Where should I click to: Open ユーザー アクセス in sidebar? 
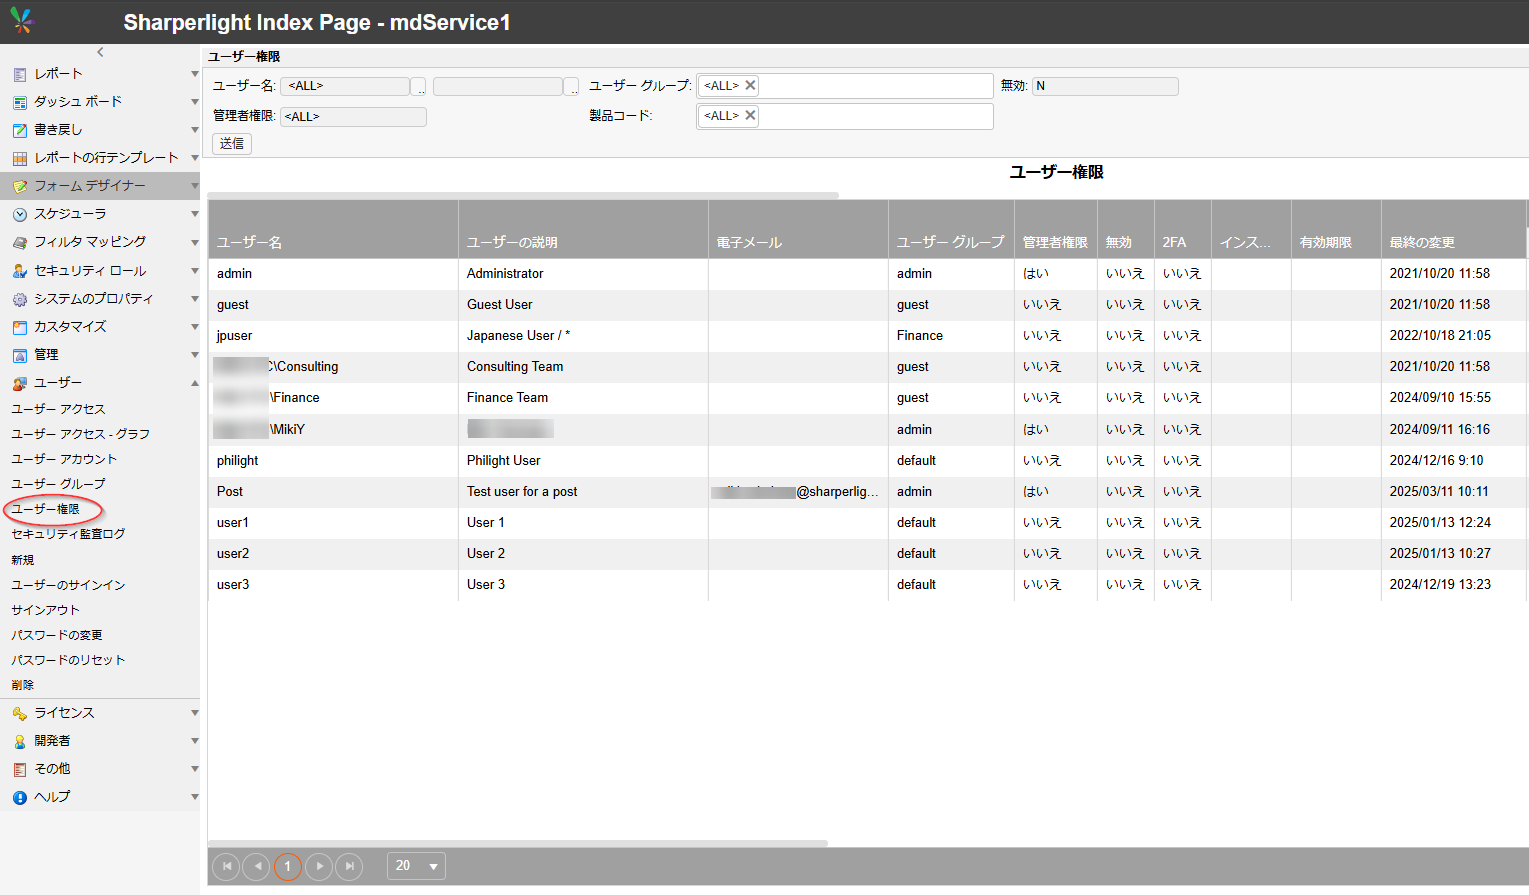58,409
